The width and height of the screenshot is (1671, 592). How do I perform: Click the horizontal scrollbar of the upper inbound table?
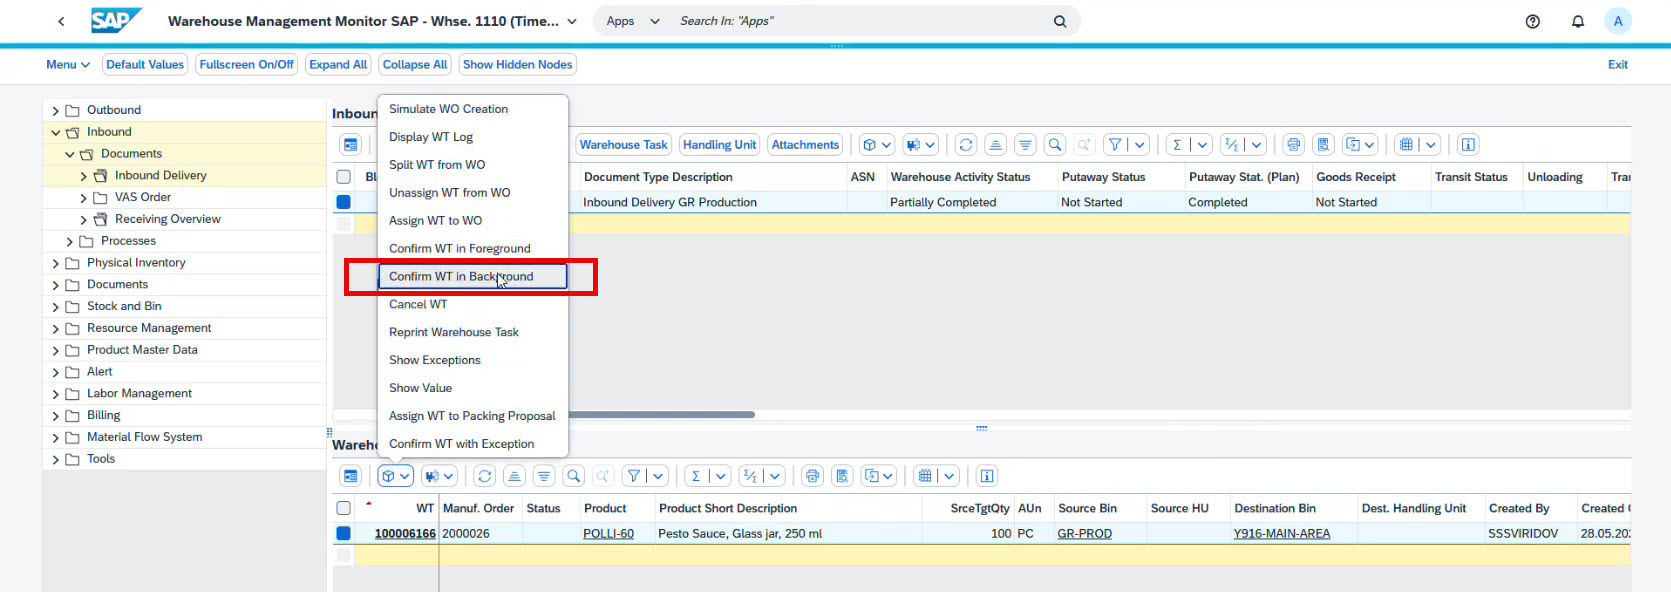(x=661, y=414)
